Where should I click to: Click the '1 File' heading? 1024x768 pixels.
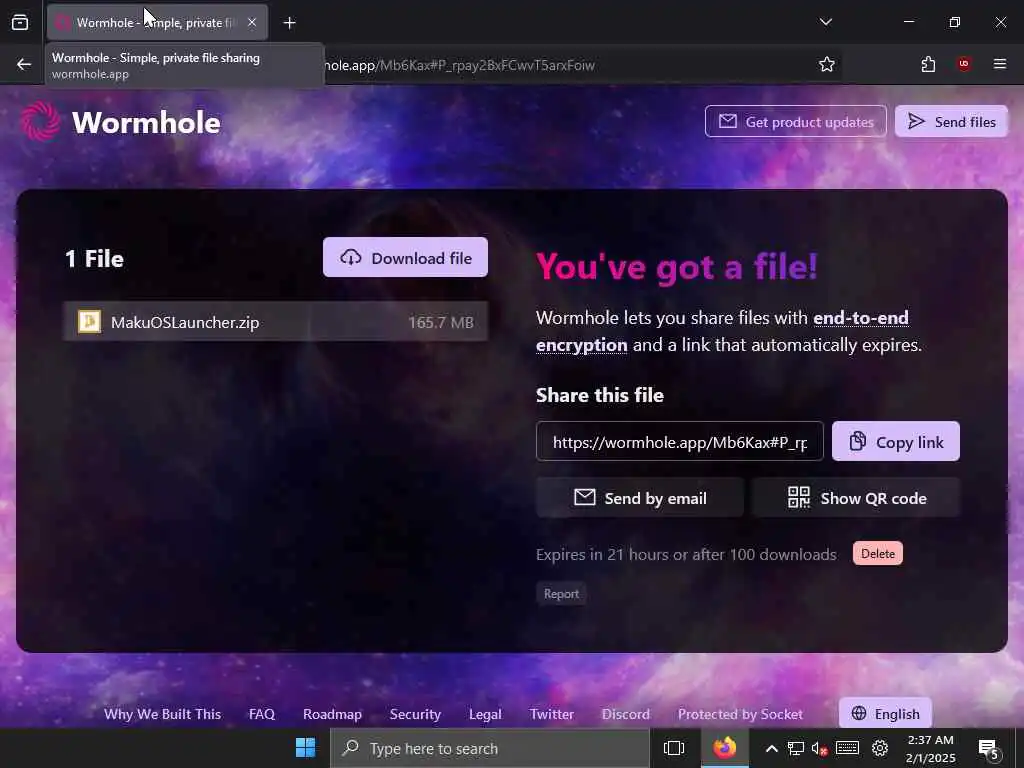(x=95, y=259)
